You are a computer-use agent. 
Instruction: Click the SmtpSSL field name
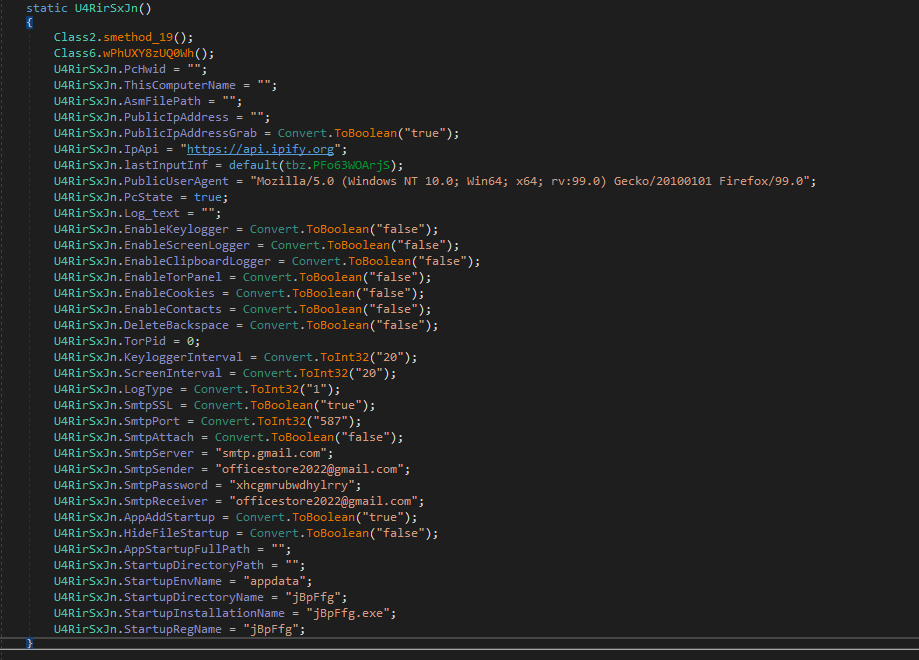[148, 405]
